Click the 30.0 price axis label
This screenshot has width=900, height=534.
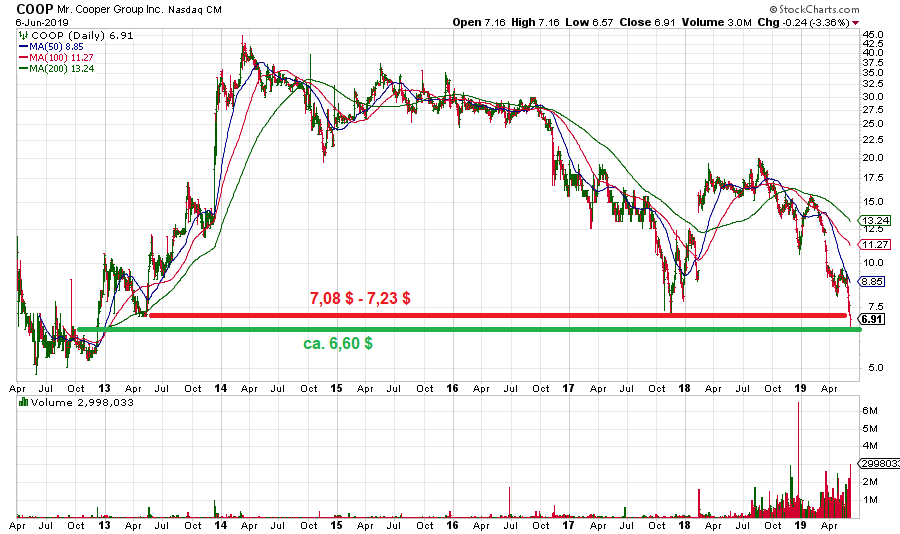pyautogui.click(x=873, y=96)
